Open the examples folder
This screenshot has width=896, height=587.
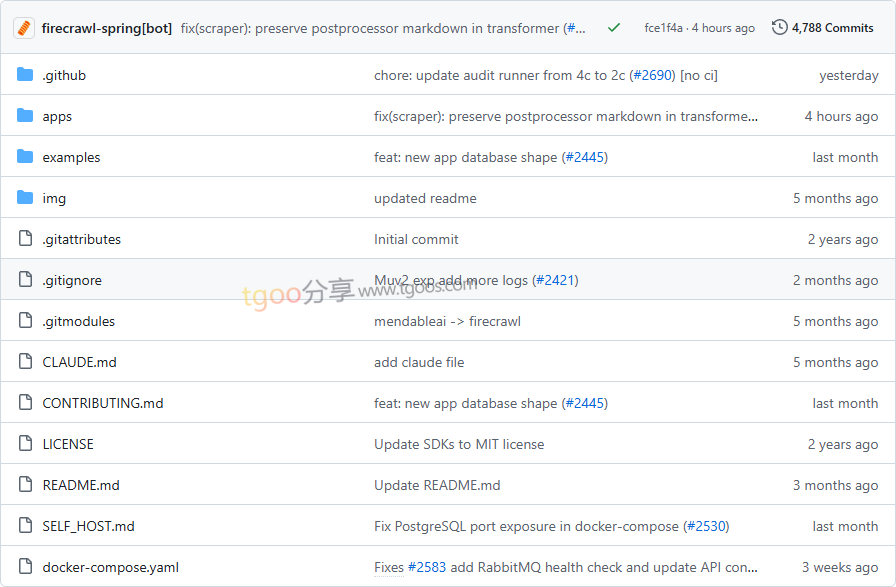click(71, 157)
